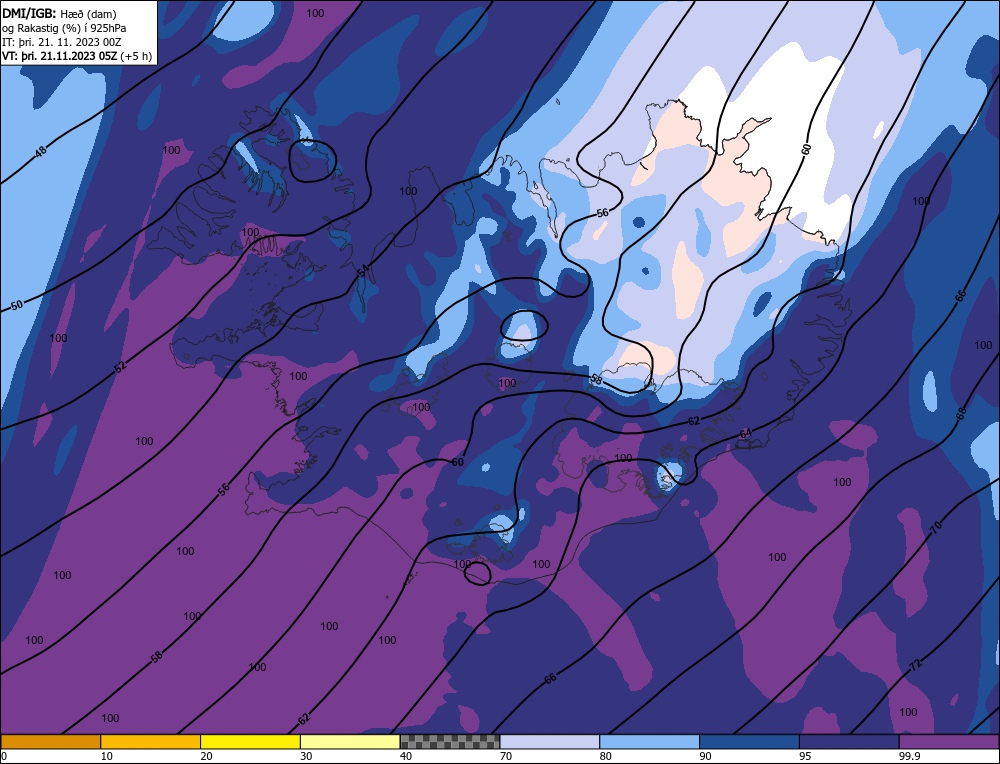Image resolution: width=1000 pixels, height=764 pixels.
Task: Click the contour label '64'
Action: (x=746, y=434)
